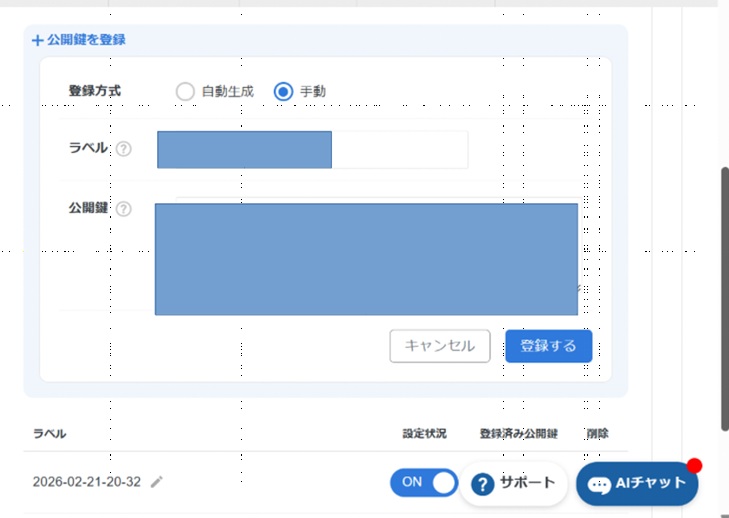Click the 設定状況 column header
Image resolution: width=729 pixels, height=518 pixels.
[424, 434]
